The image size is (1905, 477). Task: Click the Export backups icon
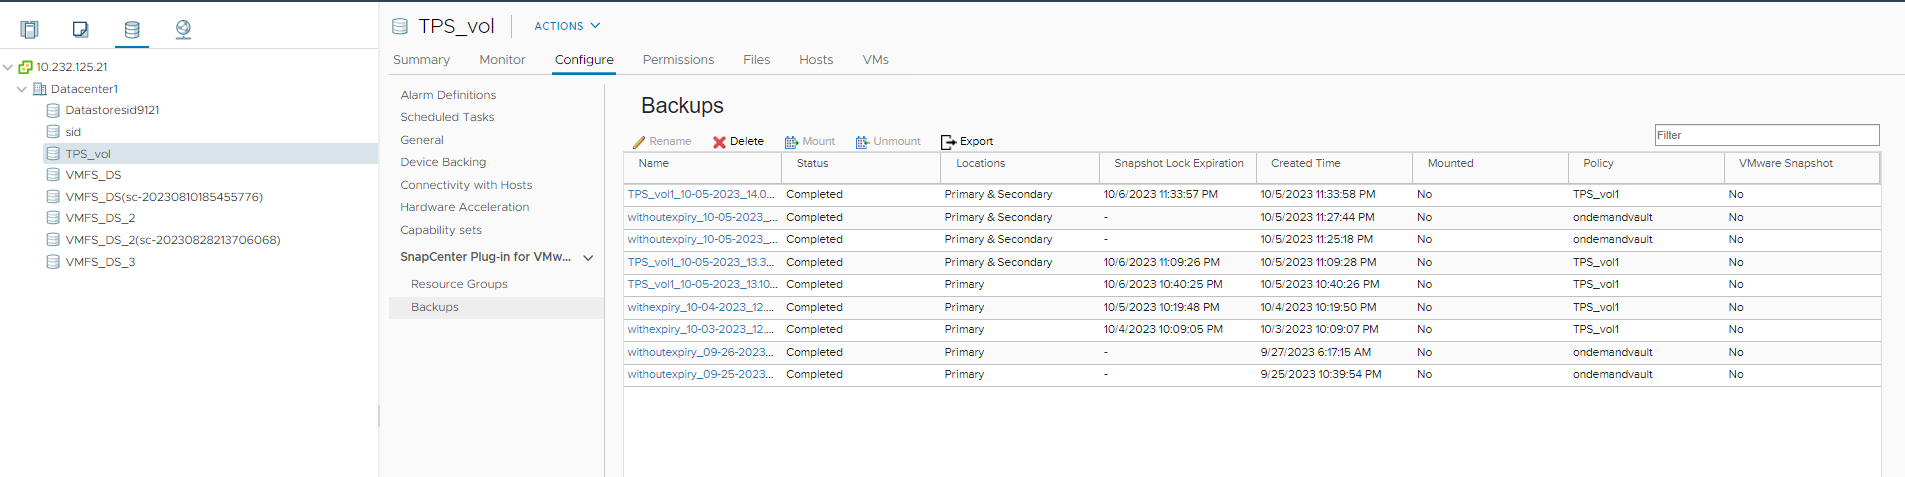click(948, 142)
